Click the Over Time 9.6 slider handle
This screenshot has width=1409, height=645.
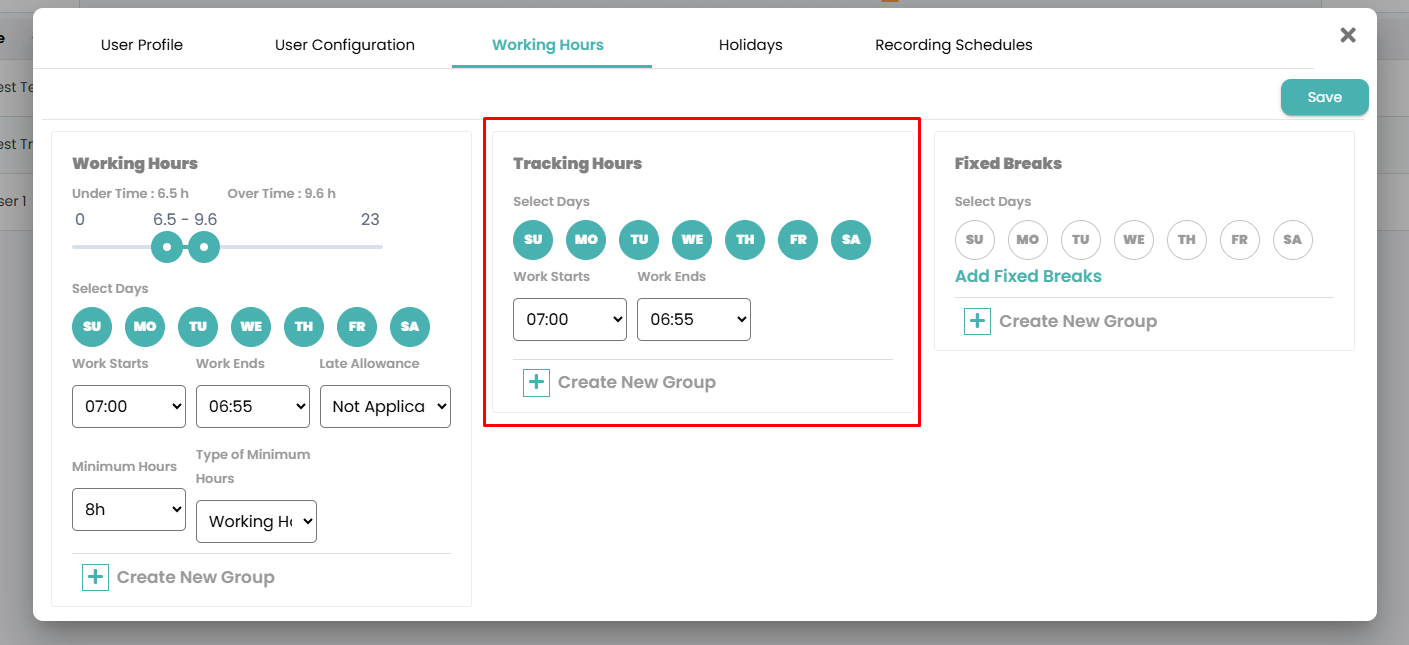click(204, 247)
